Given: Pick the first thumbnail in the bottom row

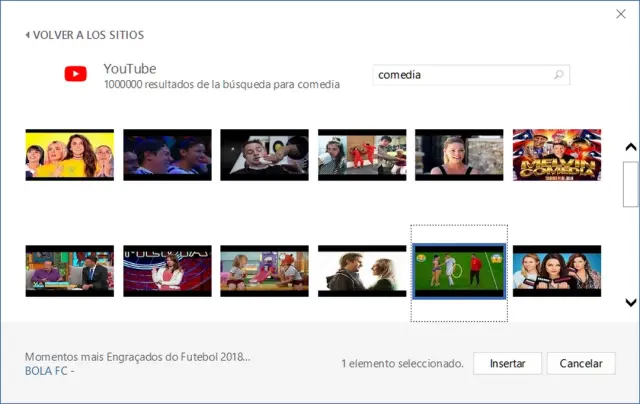Looking at the screenshot, I should click(x=69, y=272).
